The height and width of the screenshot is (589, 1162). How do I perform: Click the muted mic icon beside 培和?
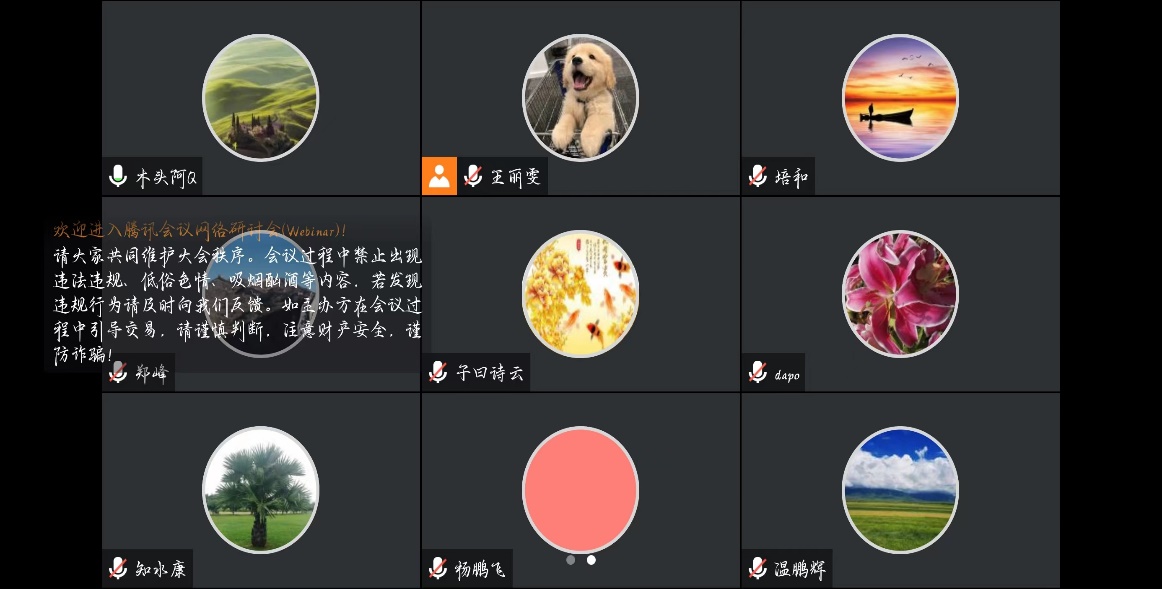pyautogui.click(x=757, y=176)
